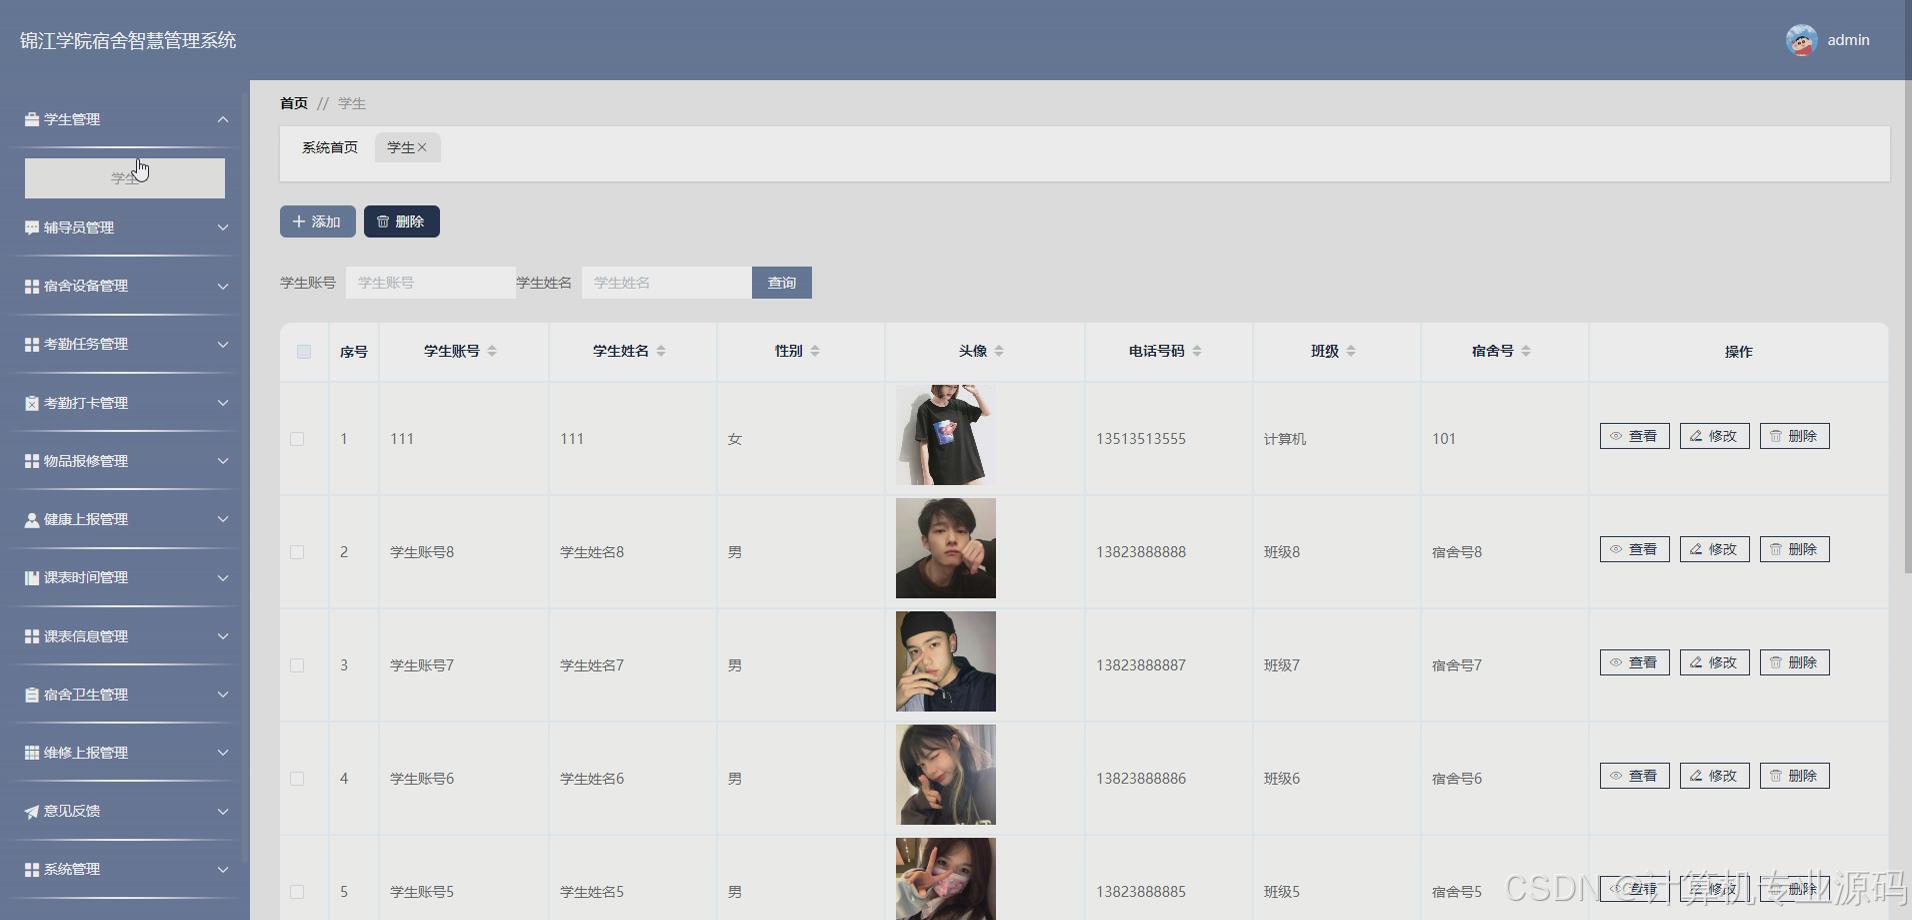
Task: Sort by 班级 column arrows
Action: point(1351,351)
